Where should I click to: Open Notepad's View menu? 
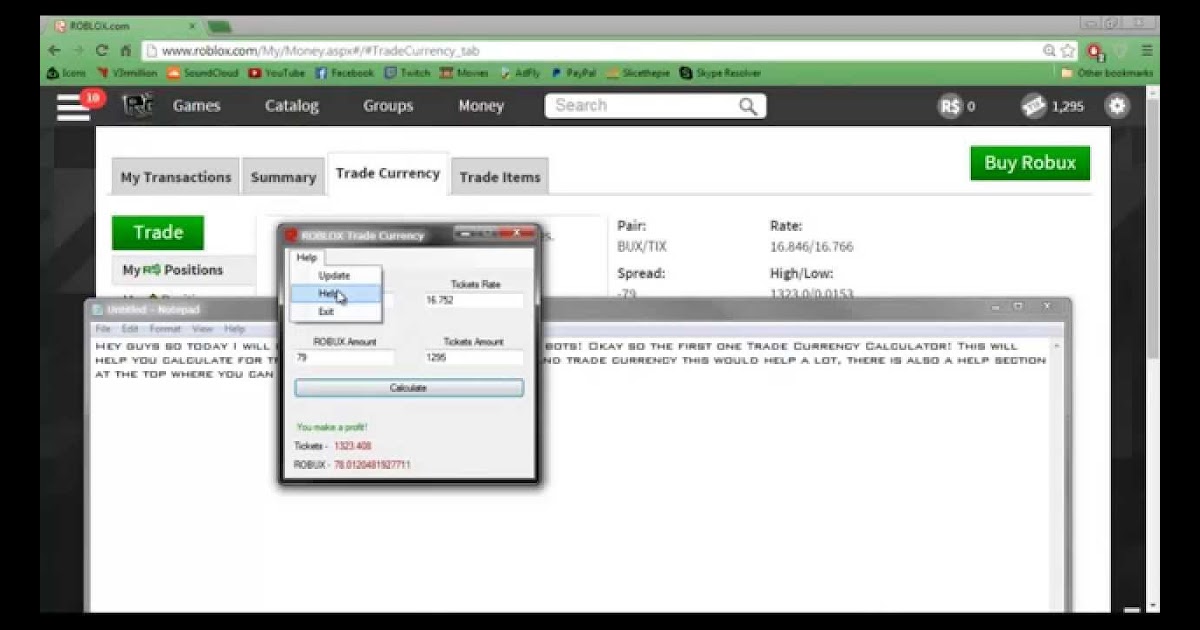coord(202,329)
